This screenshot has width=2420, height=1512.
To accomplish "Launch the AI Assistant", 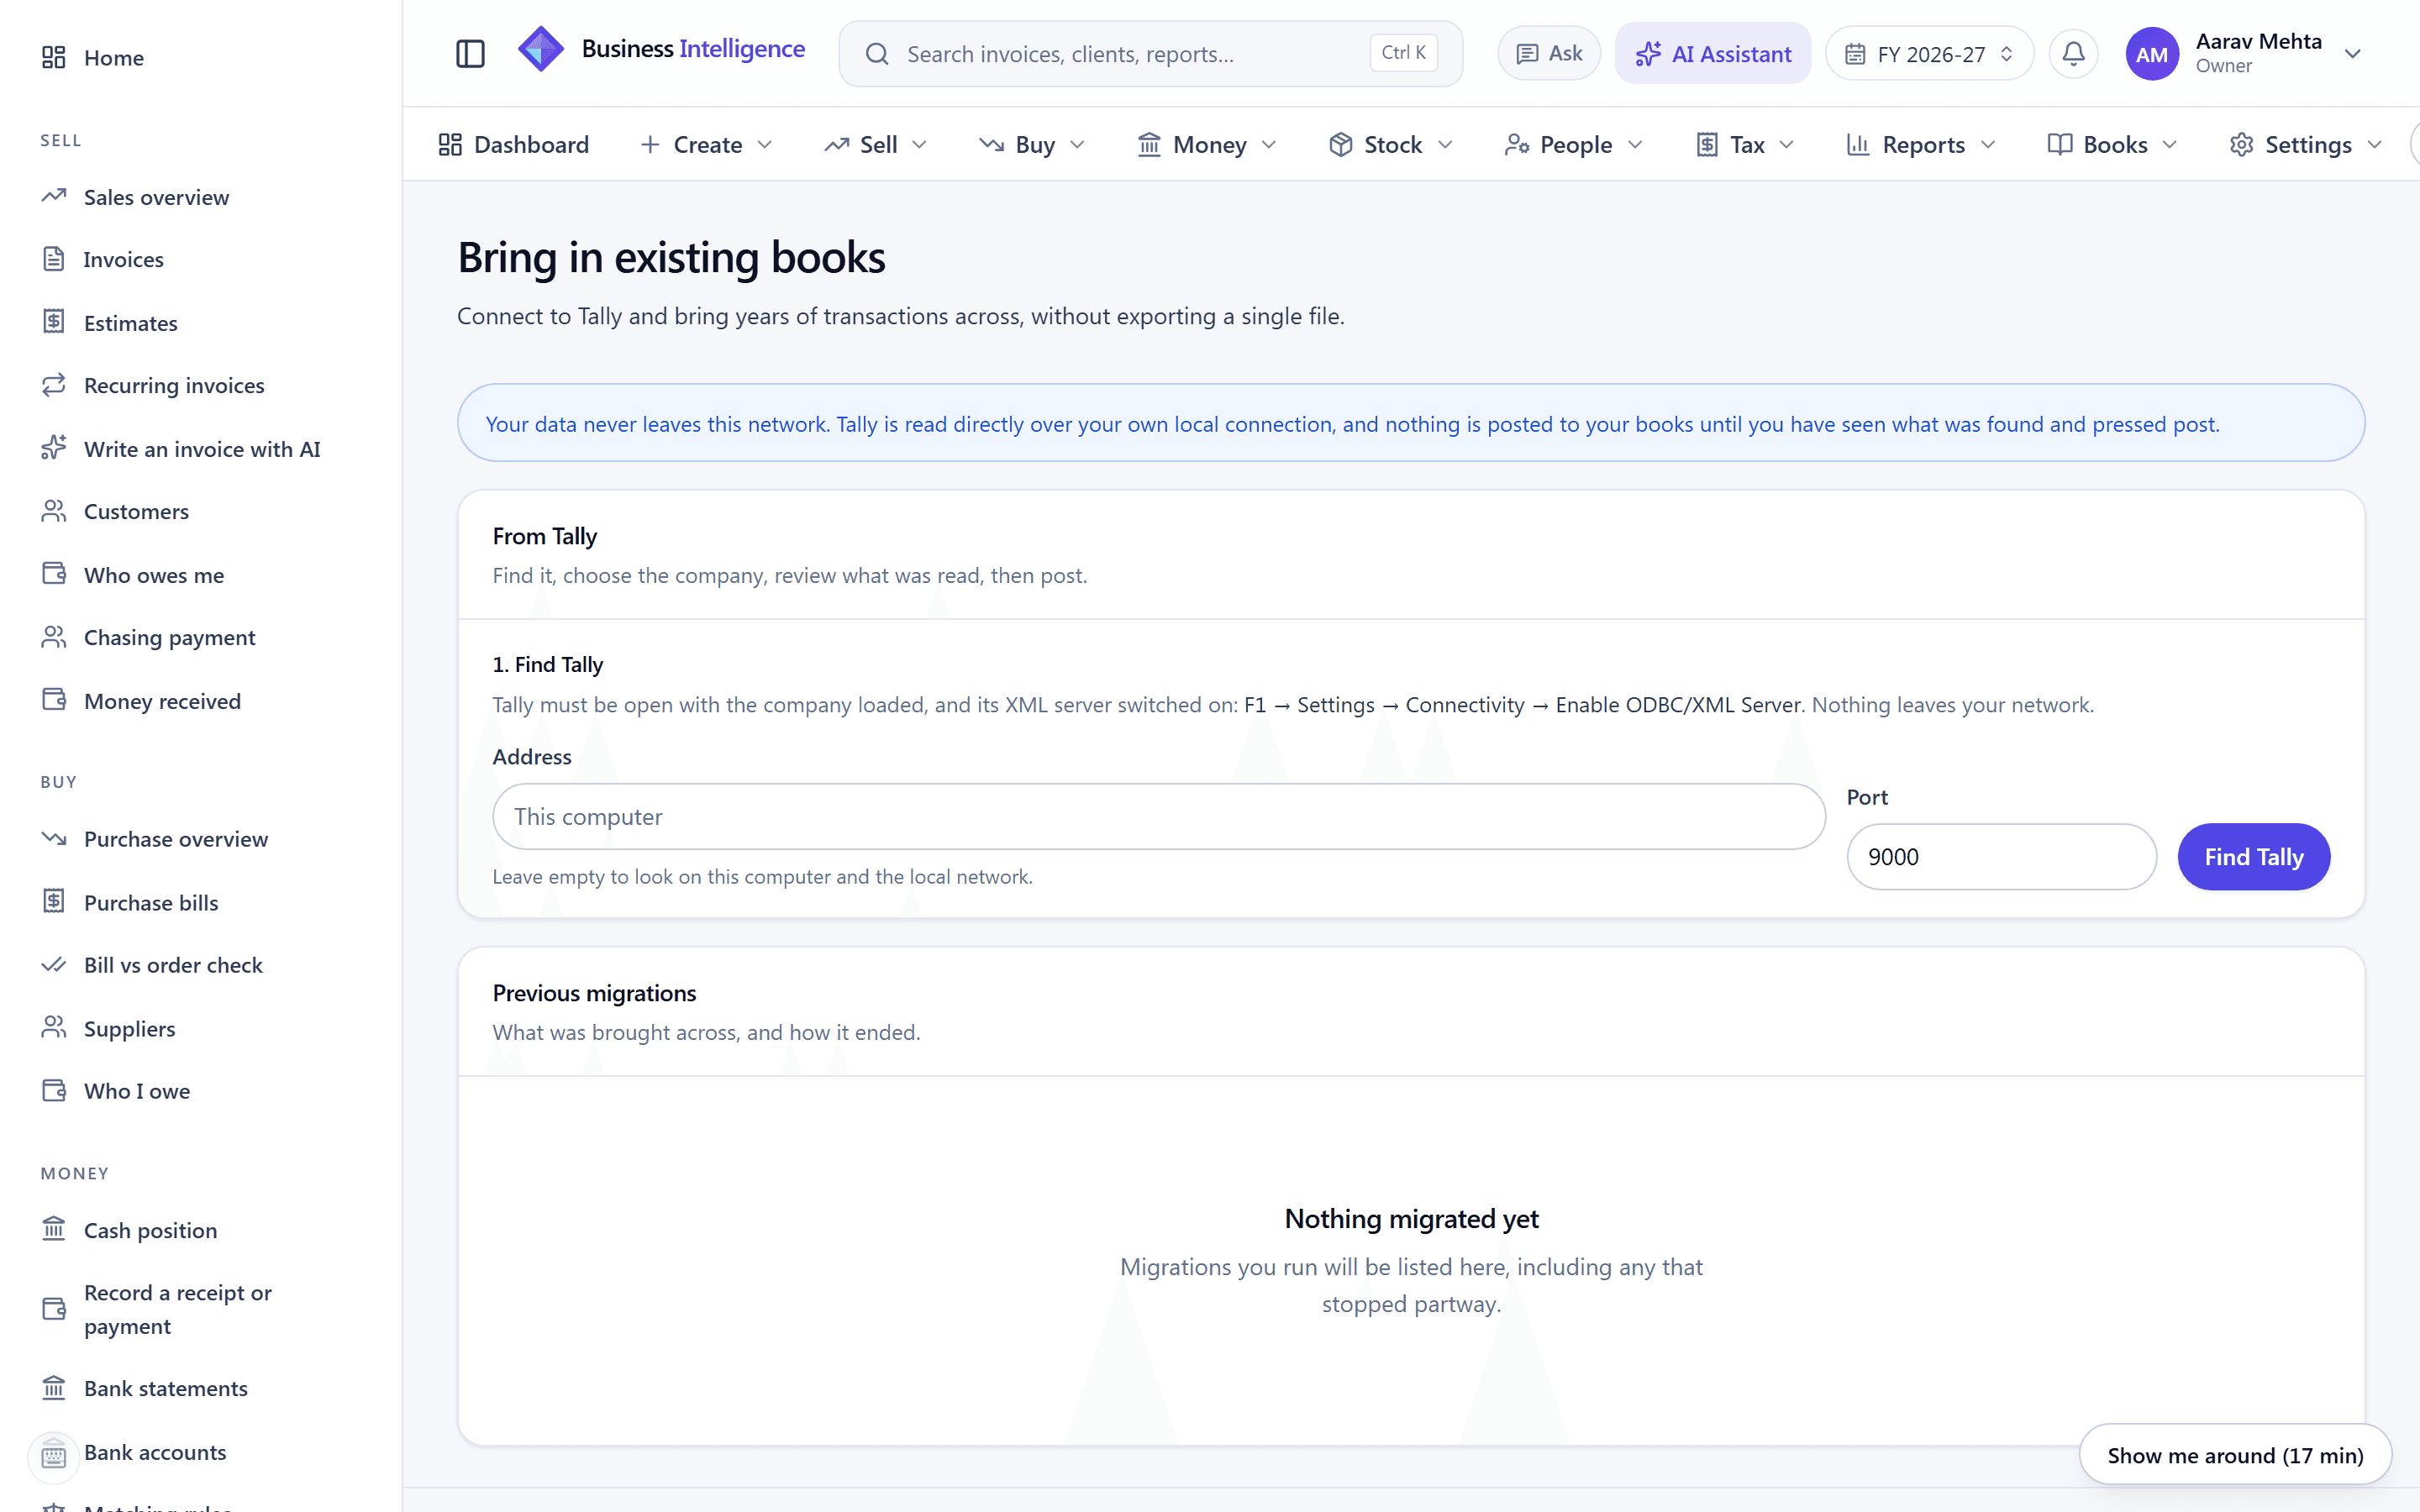I will coord(1713,54).
